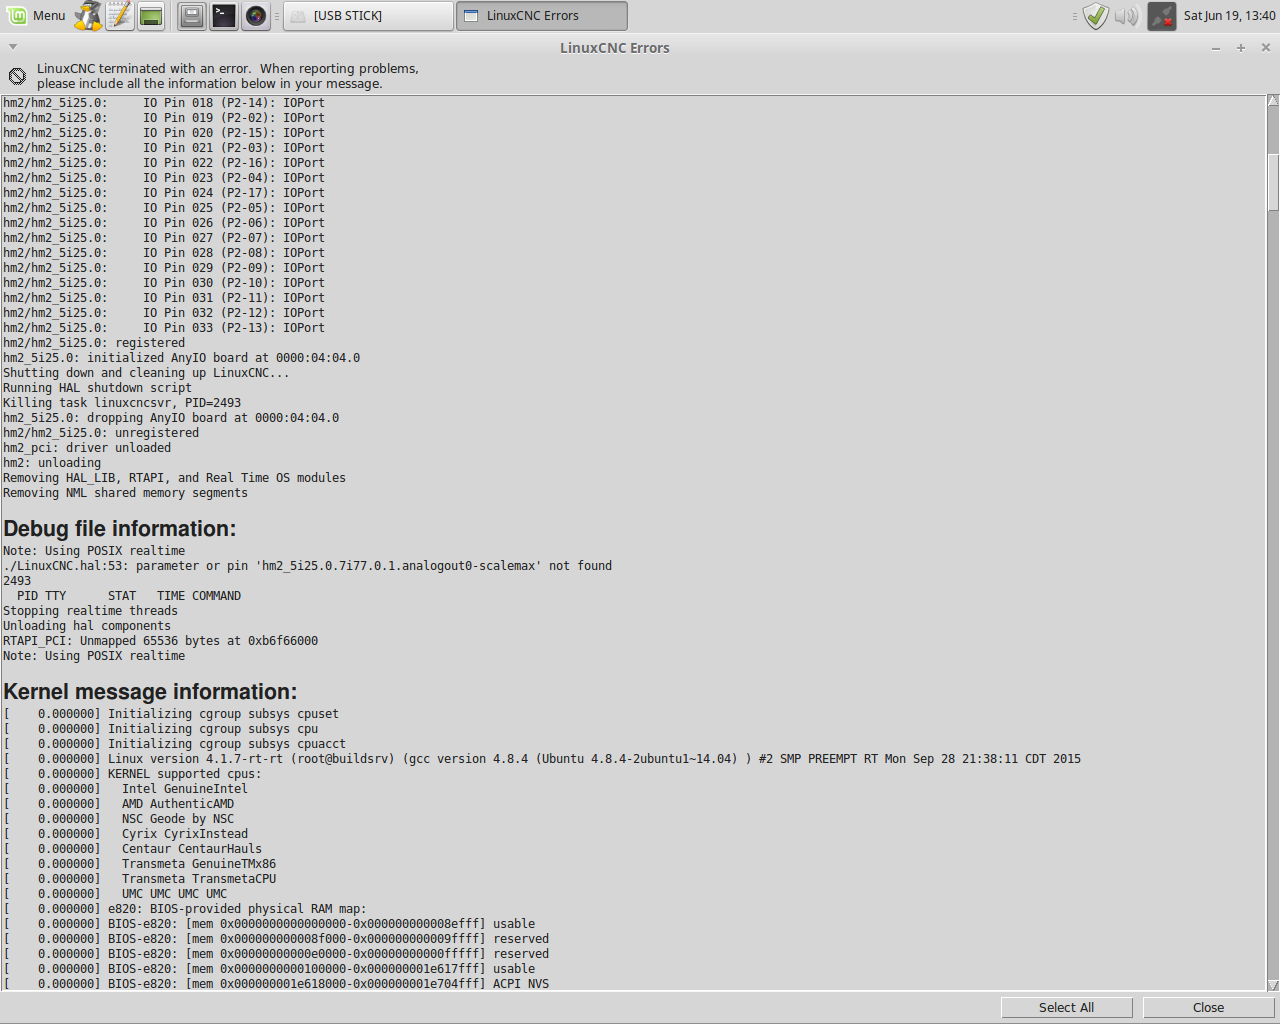Image resolution: width=1280 pixels, height=1024 pixels.
Task: Click the volume speaker tray icon
Action: click(1126, 15)
